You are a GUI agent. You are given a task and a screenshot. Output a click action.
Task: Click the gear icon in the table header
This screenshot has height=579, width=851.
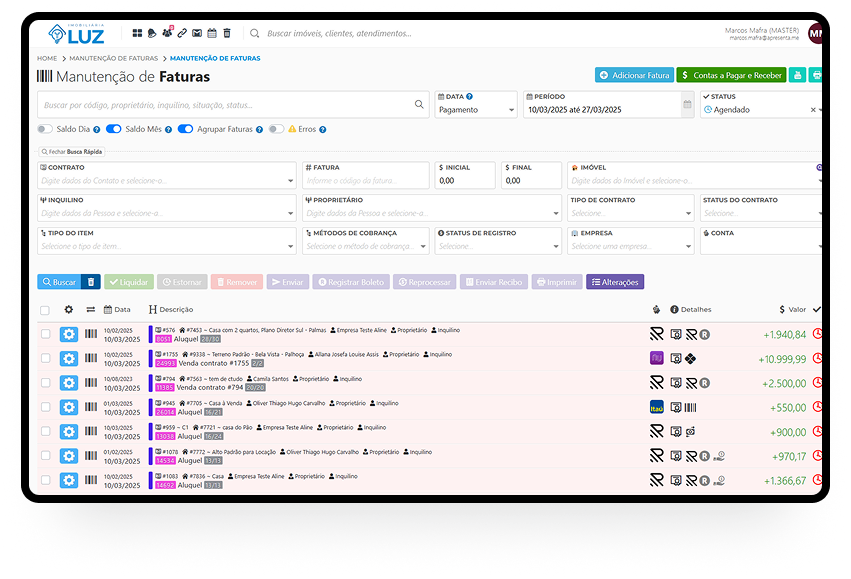(x=68, y=309)
